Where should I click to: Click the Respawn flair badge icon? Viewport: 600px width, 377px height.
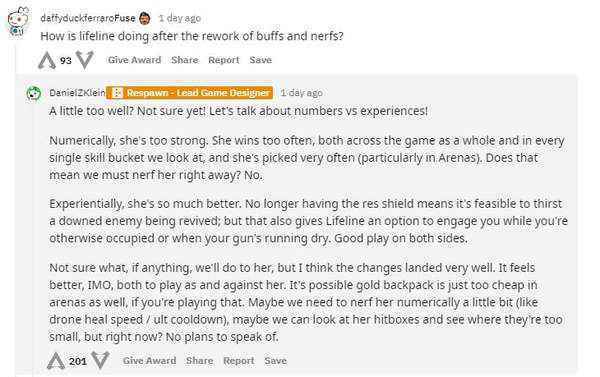(117, 93)
